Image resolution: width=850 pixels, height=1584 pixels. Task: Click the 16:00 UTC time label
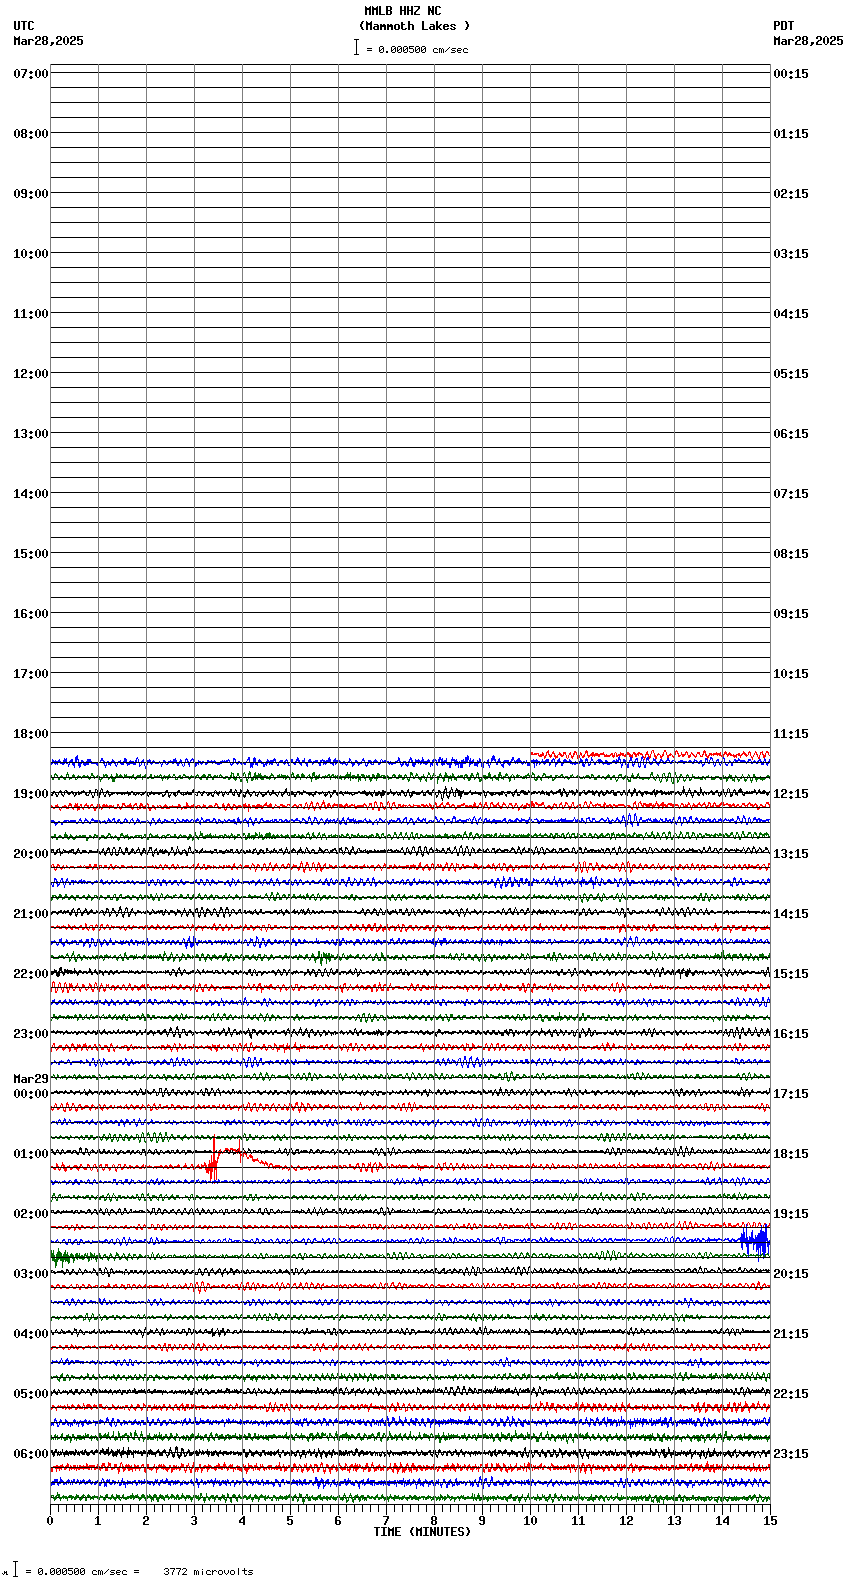tap(31, 614)
